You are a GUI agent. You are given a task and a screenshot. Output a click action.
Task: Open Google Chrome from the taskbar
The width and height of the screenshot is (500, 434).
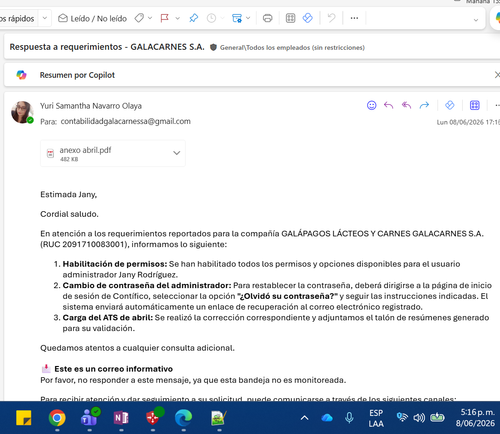coord(57,418)
